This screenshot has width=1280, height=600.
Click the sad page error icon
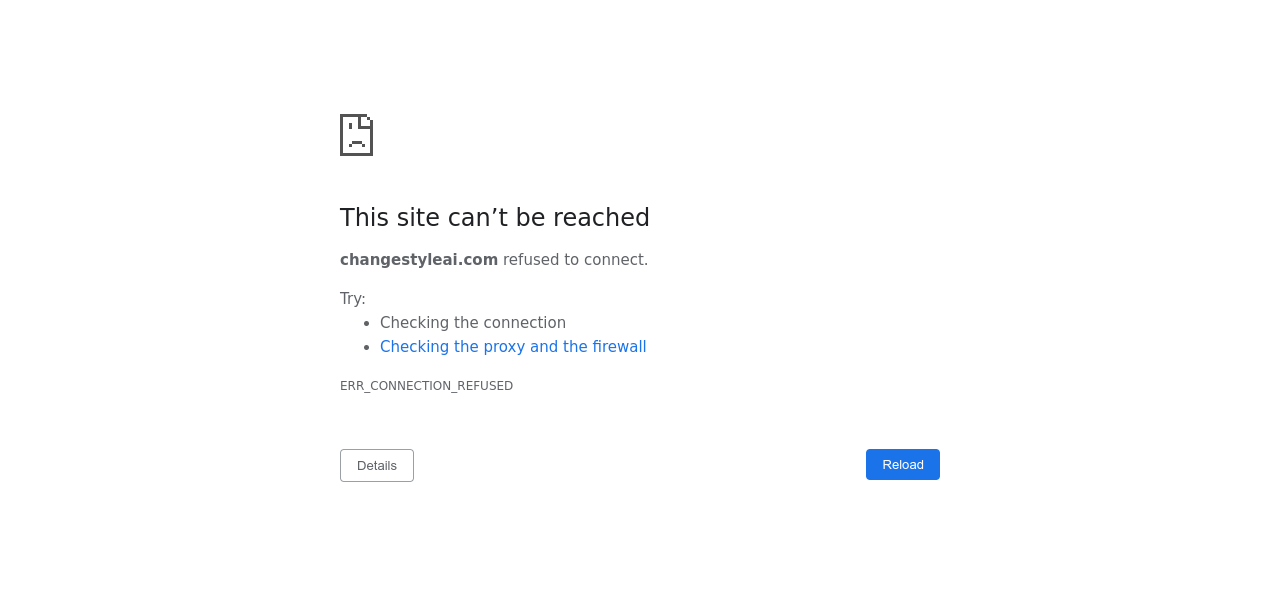point(356,135)
